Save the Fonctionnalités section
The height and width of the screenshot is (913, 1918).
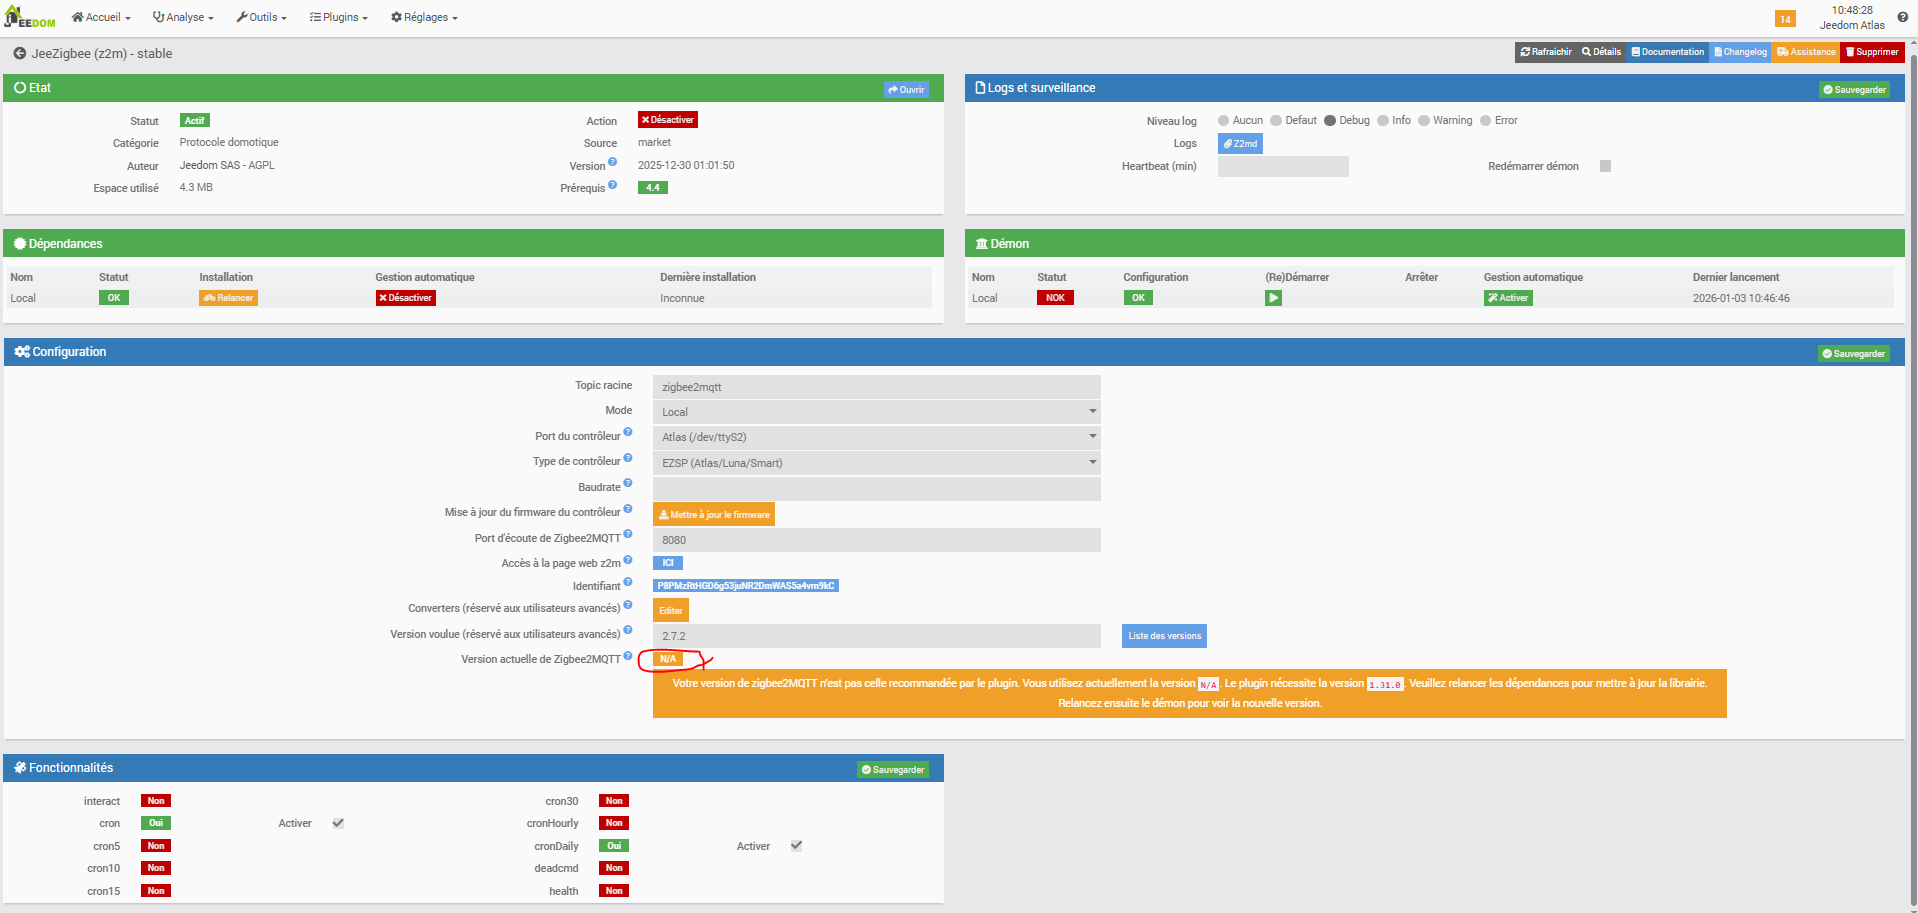click(x=893, y=770)
